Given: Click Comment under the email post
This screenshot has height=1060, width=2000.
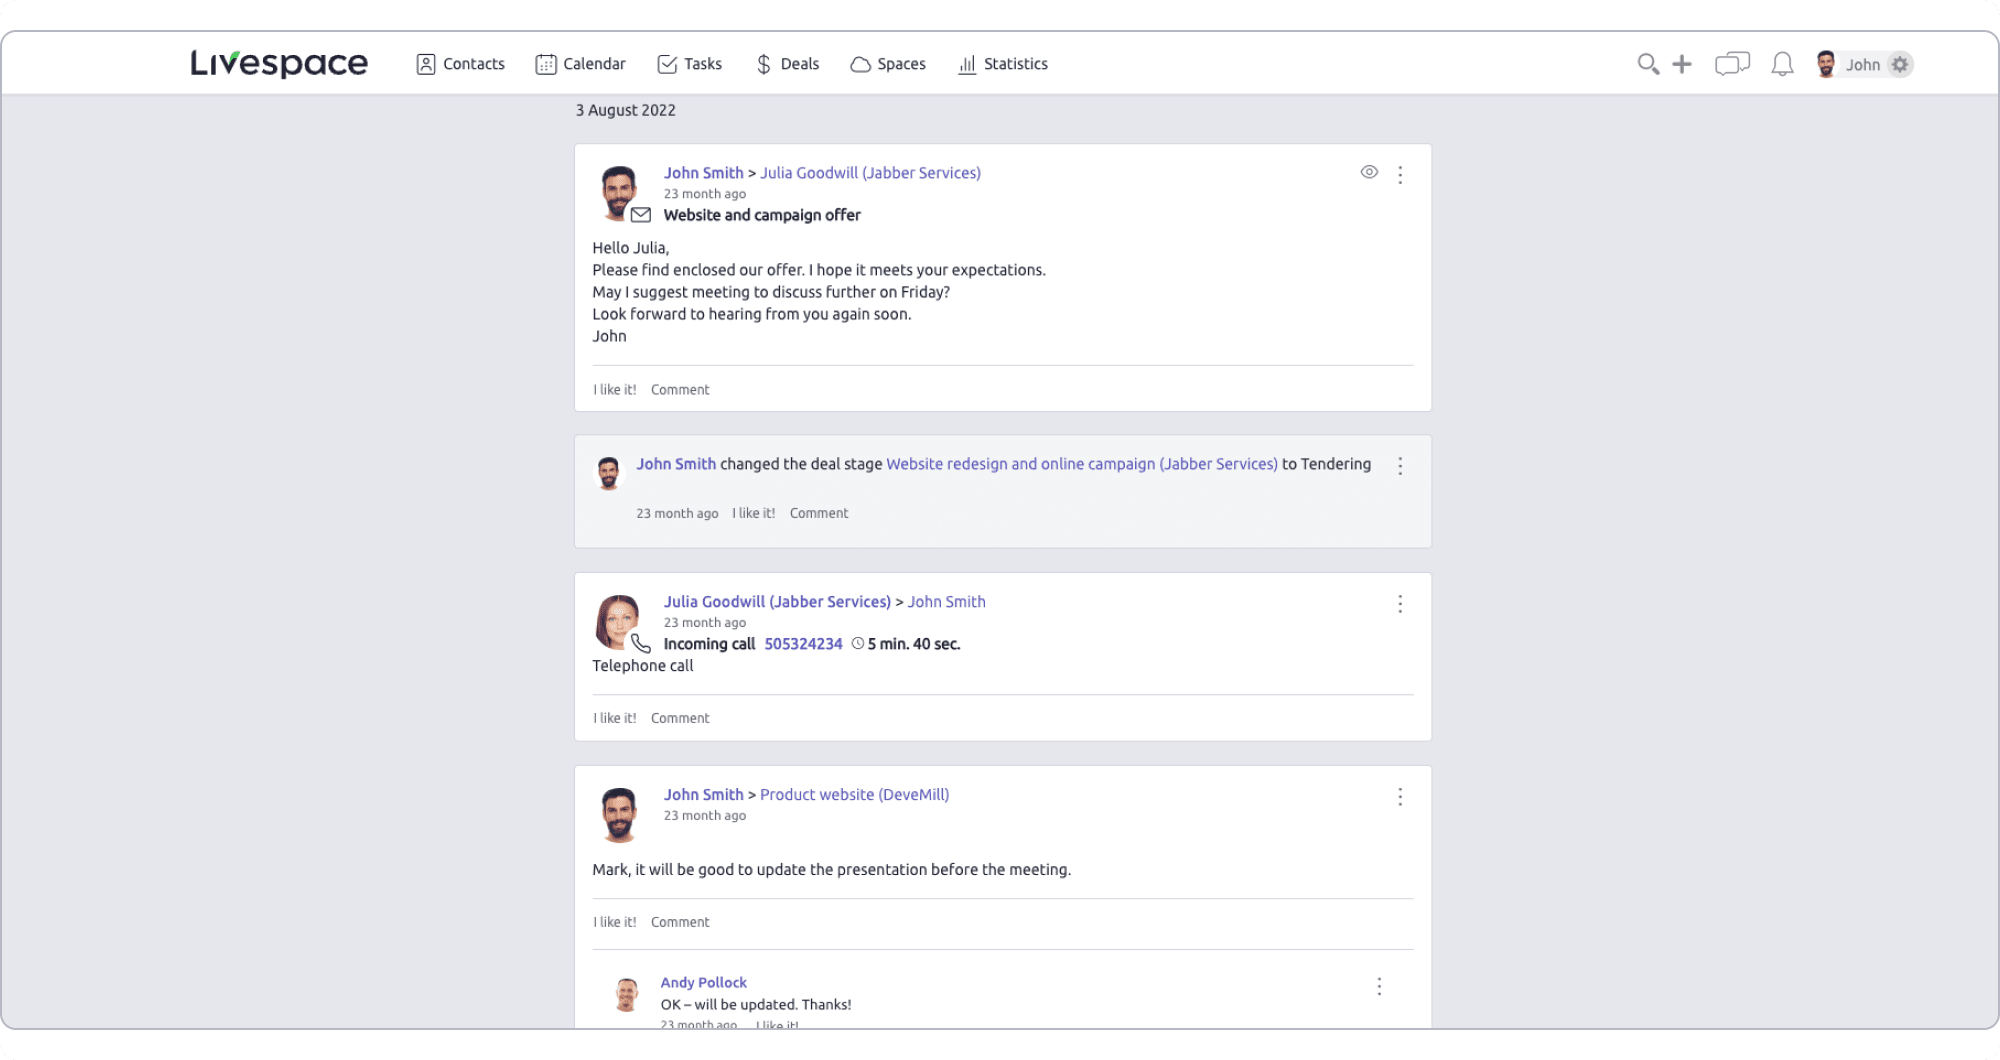Looking at the screenshot, I should [x=680, y=390].
